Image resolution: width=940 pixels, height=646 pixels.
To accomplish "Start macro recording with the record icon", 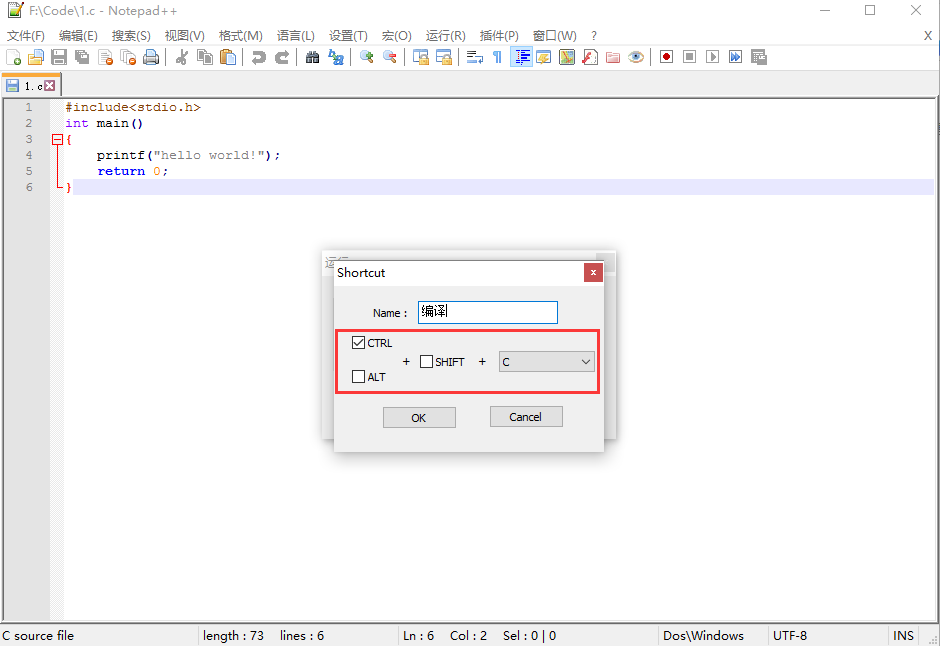I will tap(667, 57).
